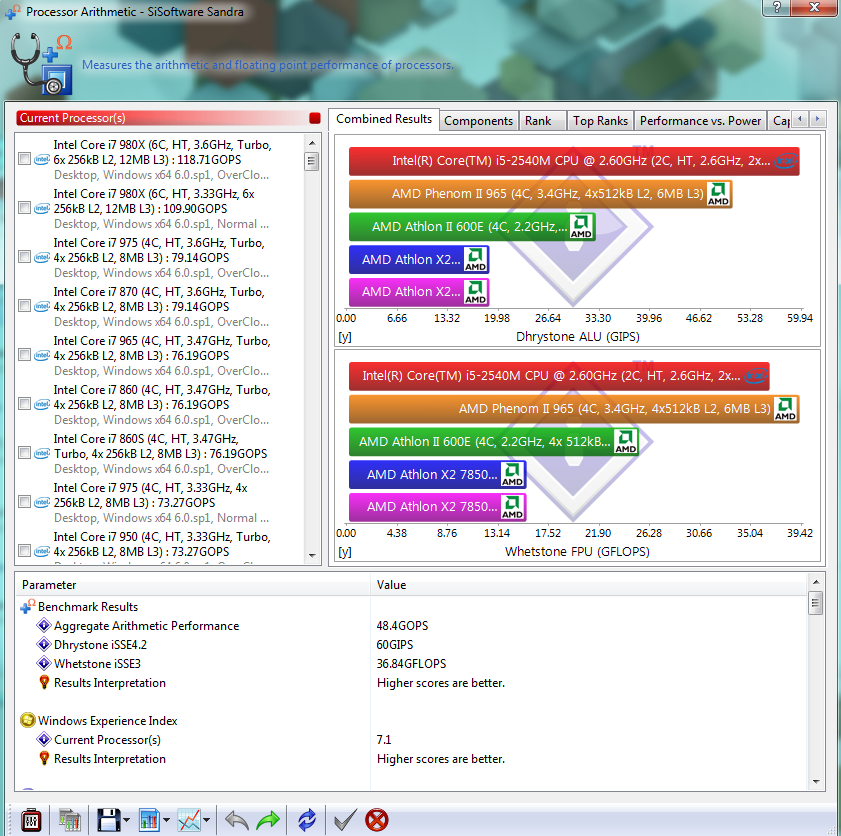Click the green Athlon II 600E Whetstone bar
This screenshot has width=841, height=836.
(x=493, y=441)
